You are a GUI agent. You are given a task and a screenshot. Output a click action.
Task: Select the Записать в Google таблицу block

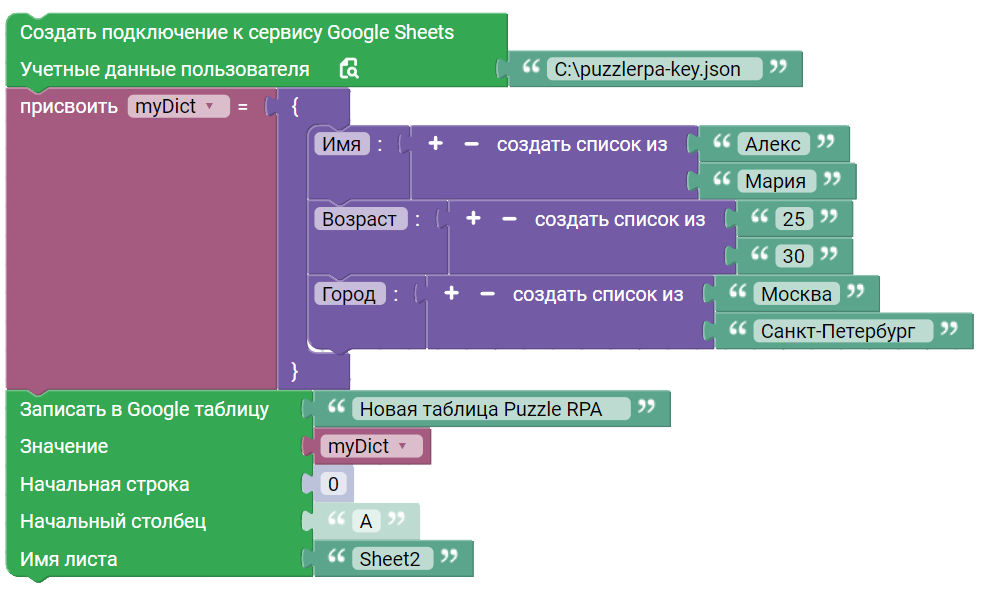[145, 409]
